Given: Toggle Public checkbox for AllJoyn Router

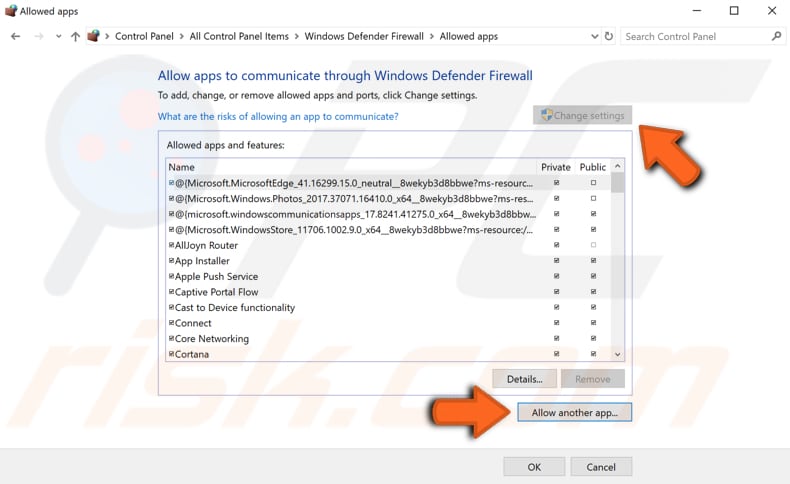Looking at the screenshot, I should click(594, 245).
